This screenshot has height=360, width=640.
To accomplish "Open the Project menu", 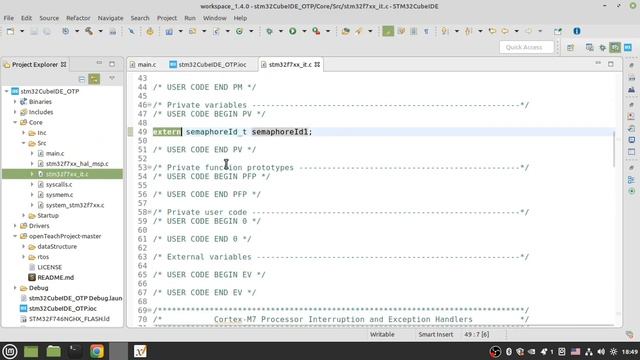I will pos(167,18).
